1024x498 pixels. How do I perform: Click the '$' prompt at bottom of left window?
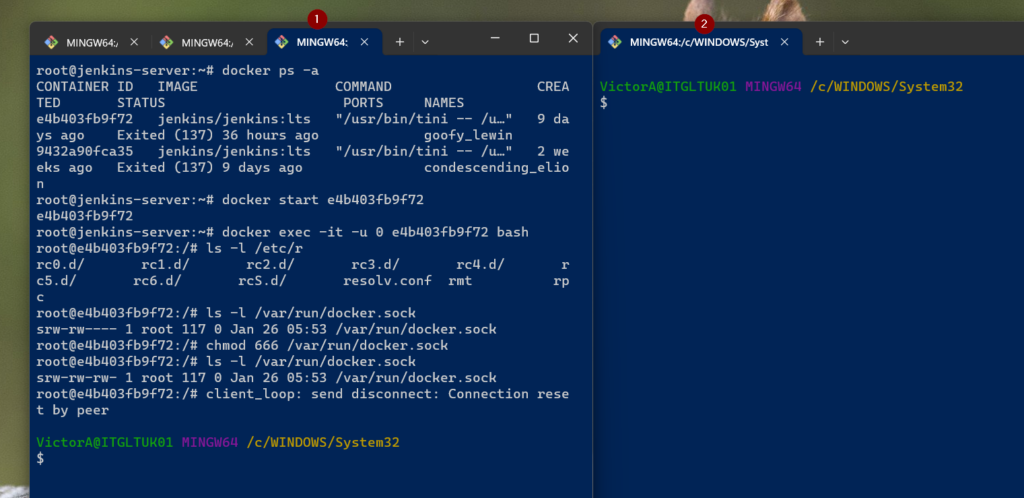pos(40,459)
